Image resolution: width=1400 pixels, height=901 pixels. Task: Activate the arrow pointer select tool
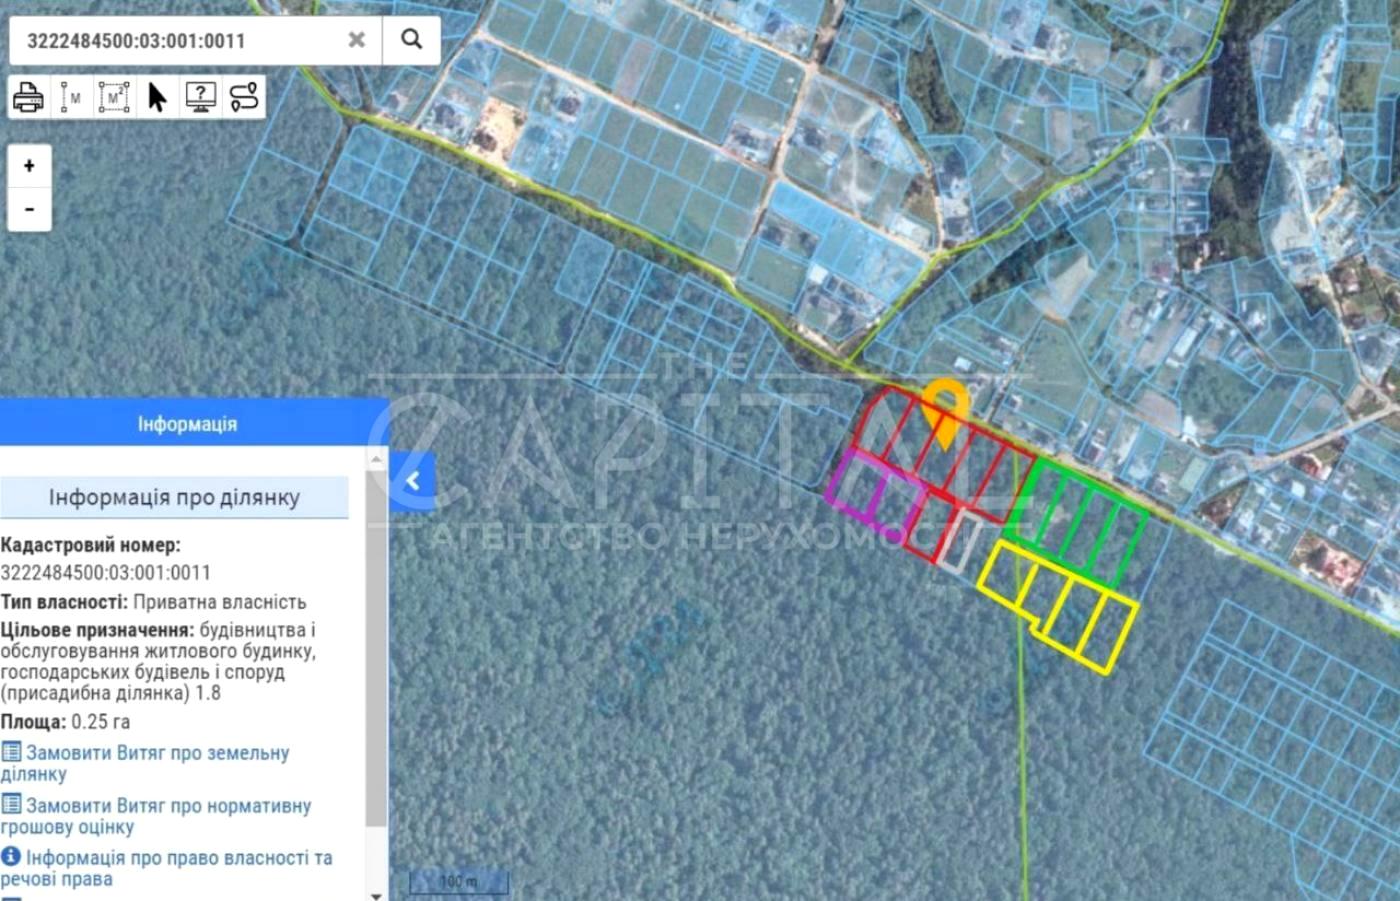[157, 97]
